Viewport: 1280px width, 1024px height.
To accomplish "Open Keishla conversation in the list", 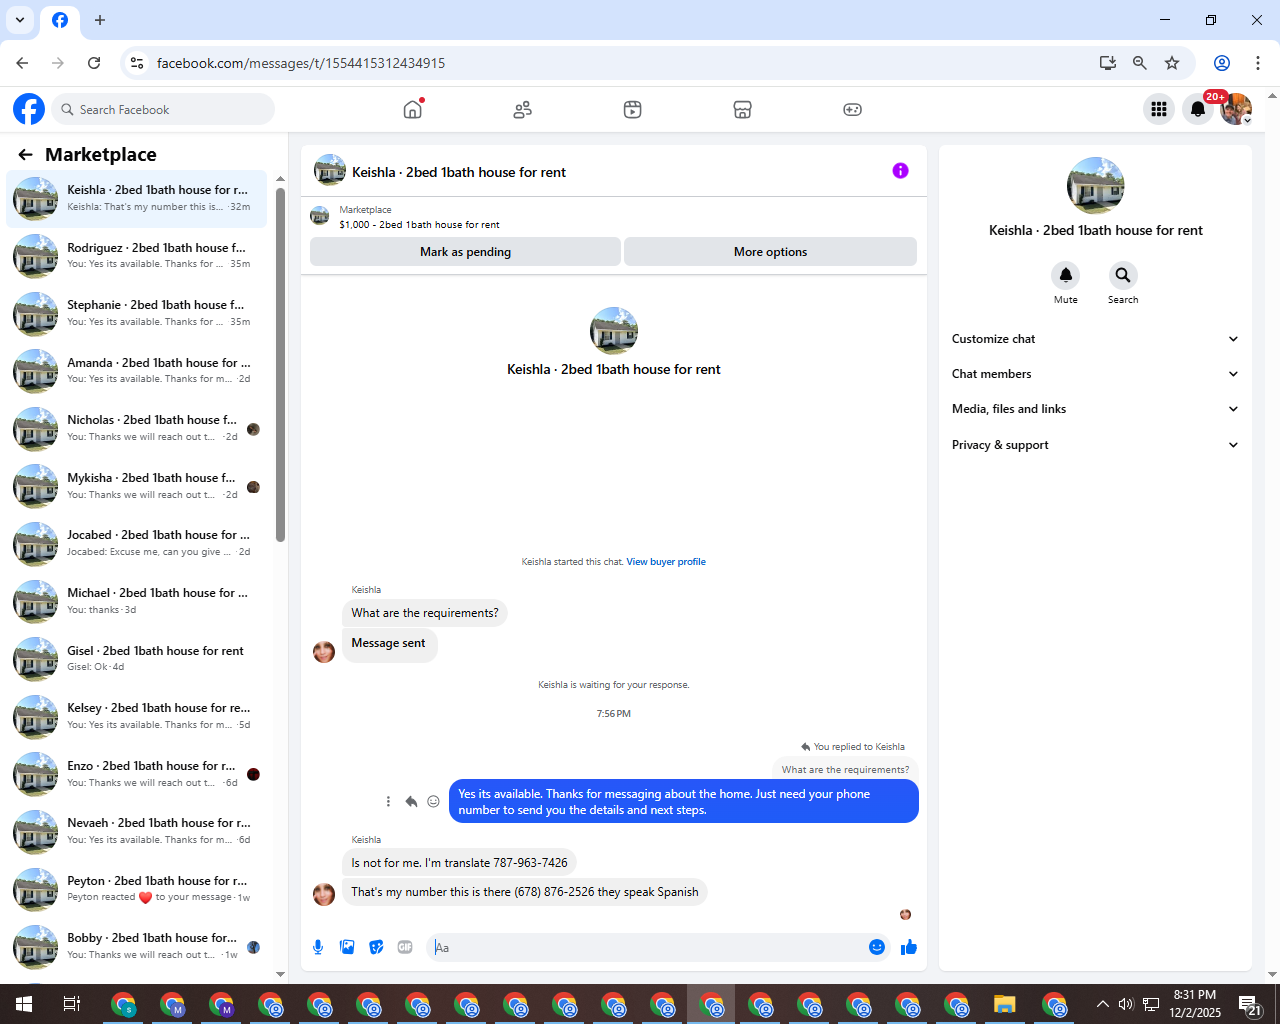I will 136,199.
